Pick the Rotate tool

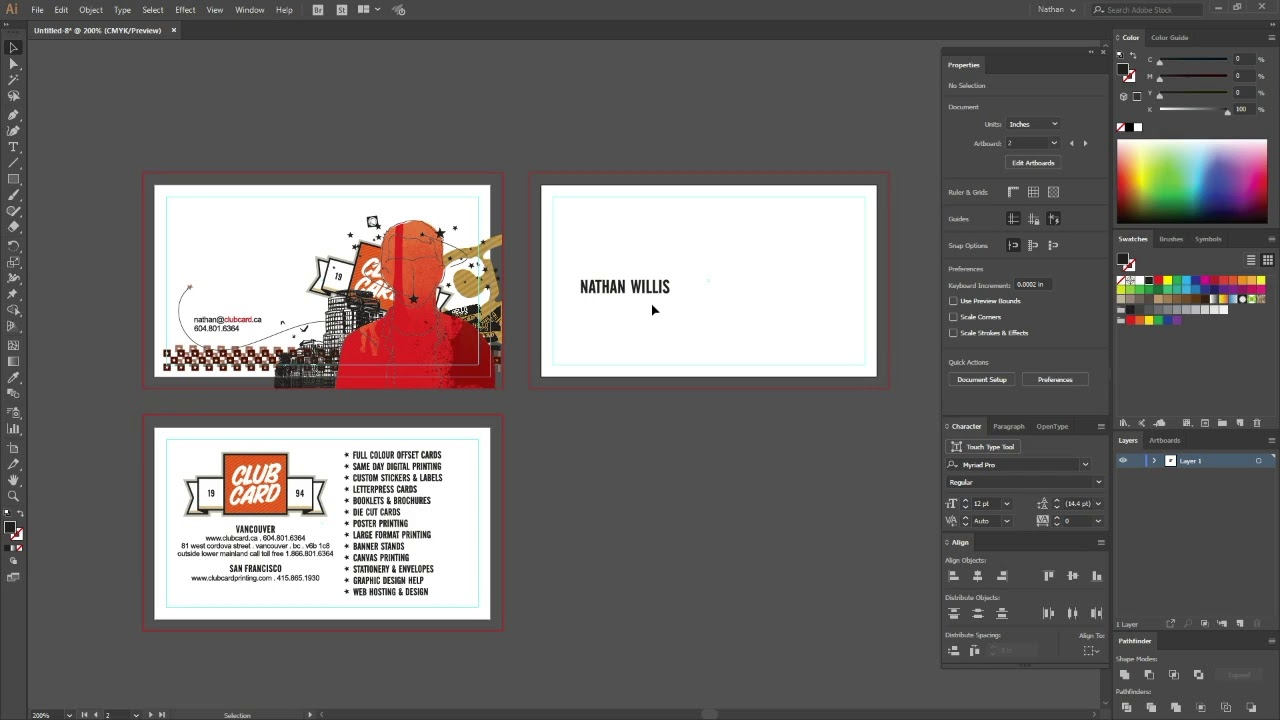point(14,246)
